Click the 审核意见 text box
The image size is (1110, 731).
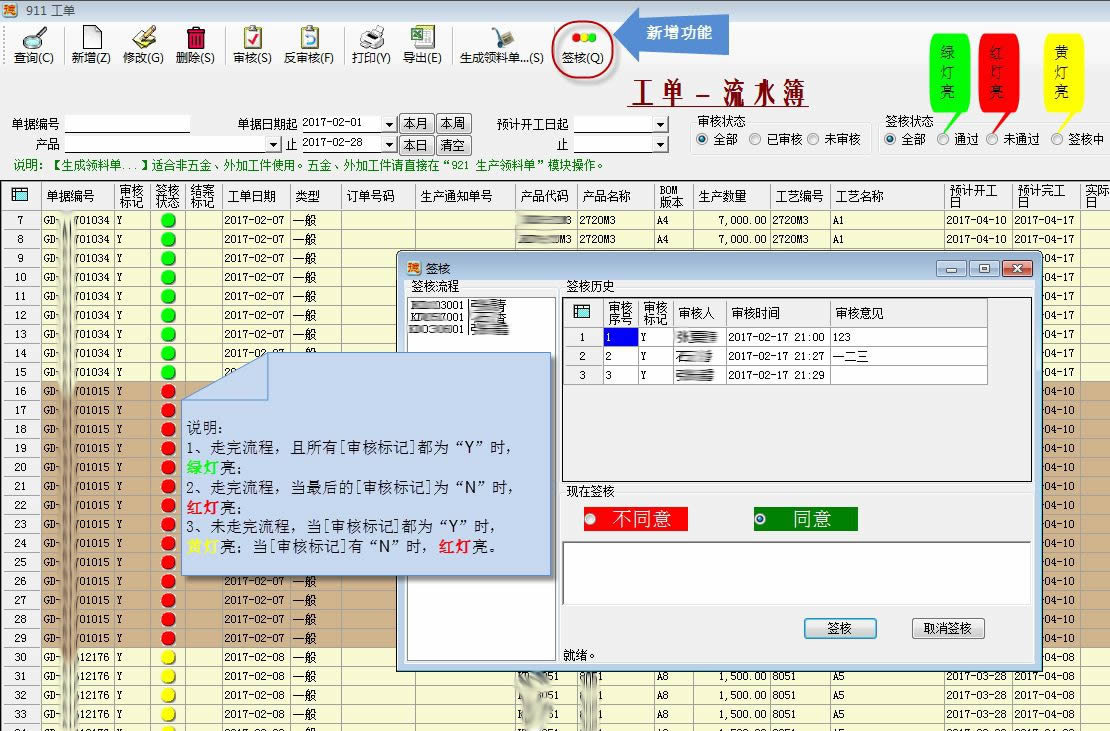pyautogui.click(x=796, y=573)
